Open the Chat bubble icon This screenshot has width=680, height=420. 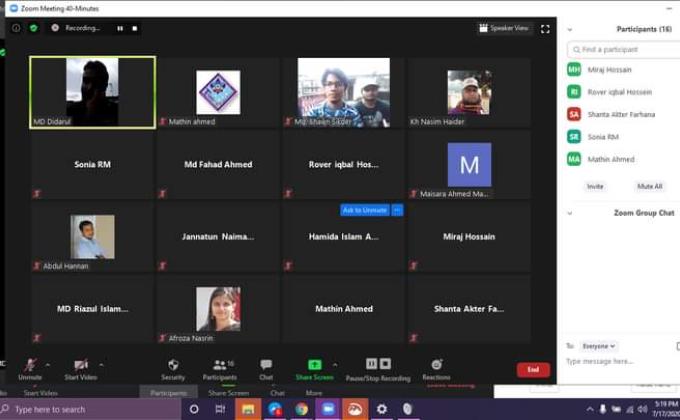point(266,365)
